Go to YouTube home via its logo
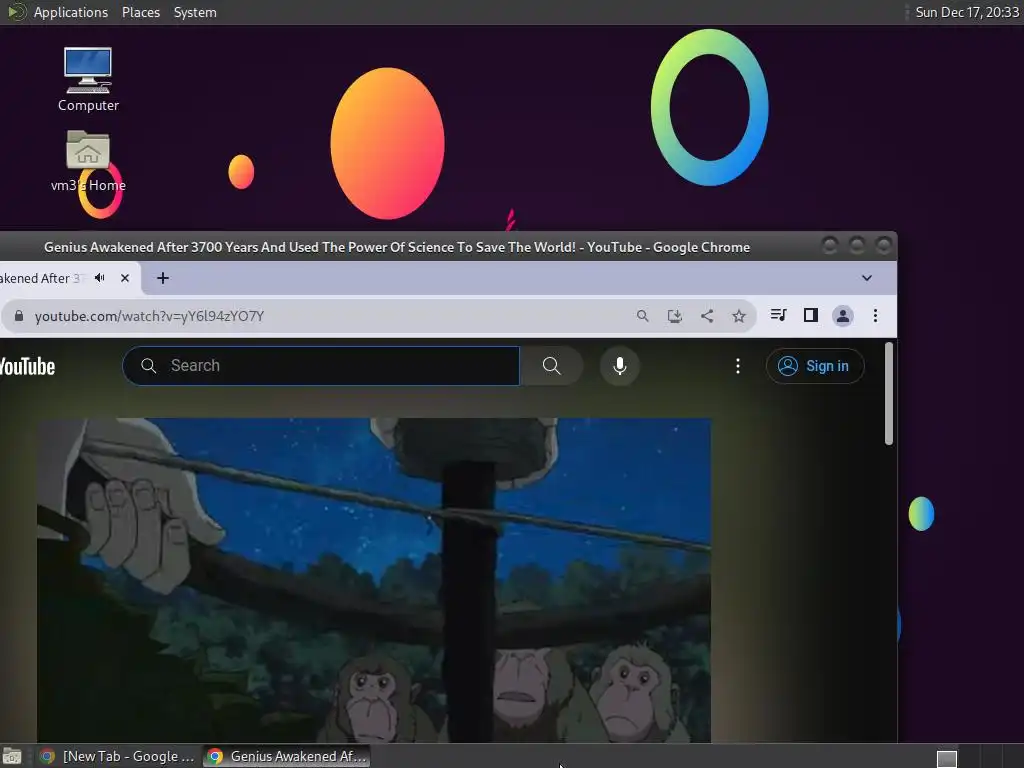The height and width of the screenshot is (768, 1024). (x=27, y=366)
